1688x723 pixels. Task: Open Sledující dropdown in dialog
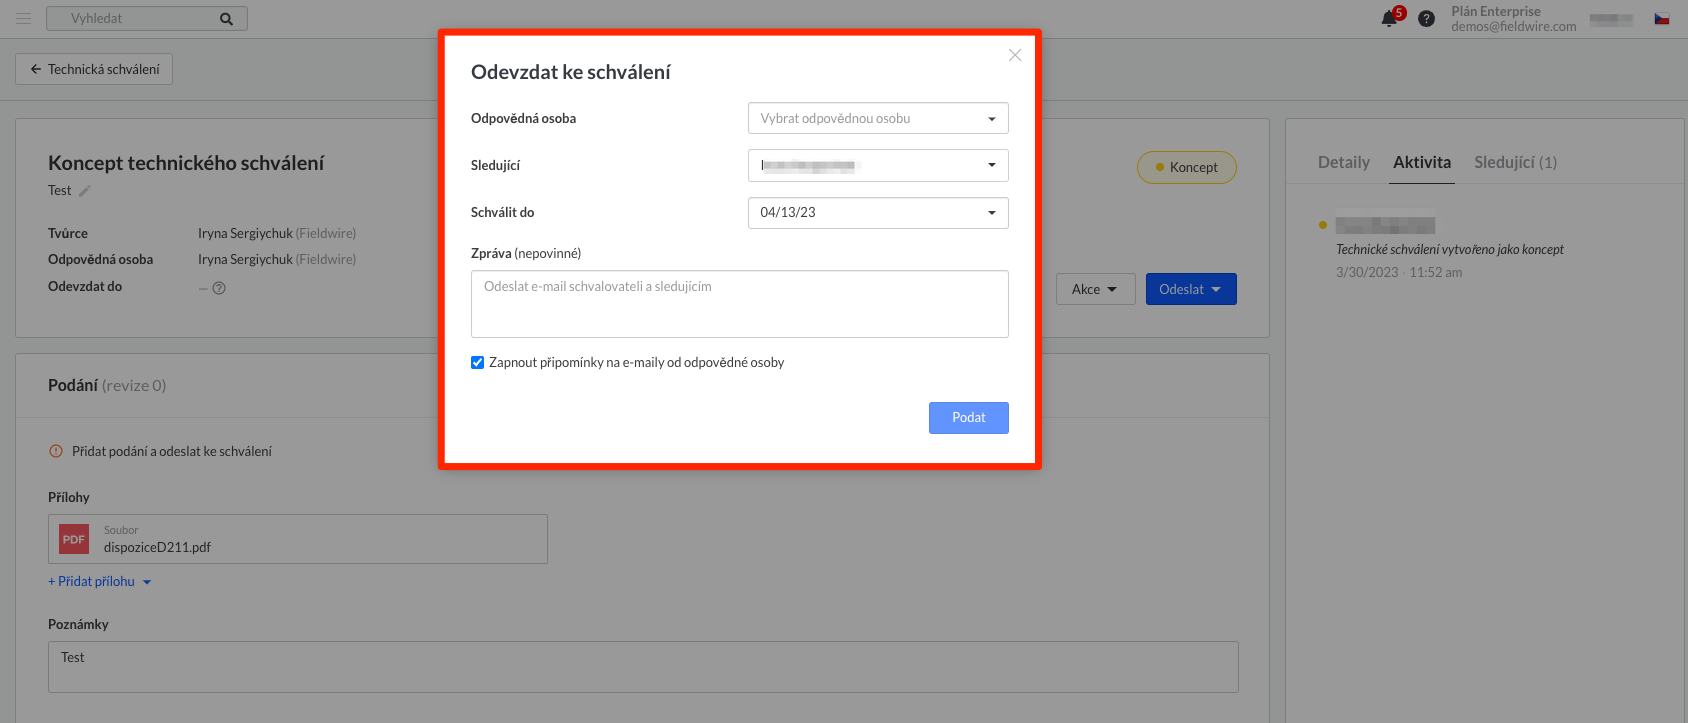pos(878,165)
